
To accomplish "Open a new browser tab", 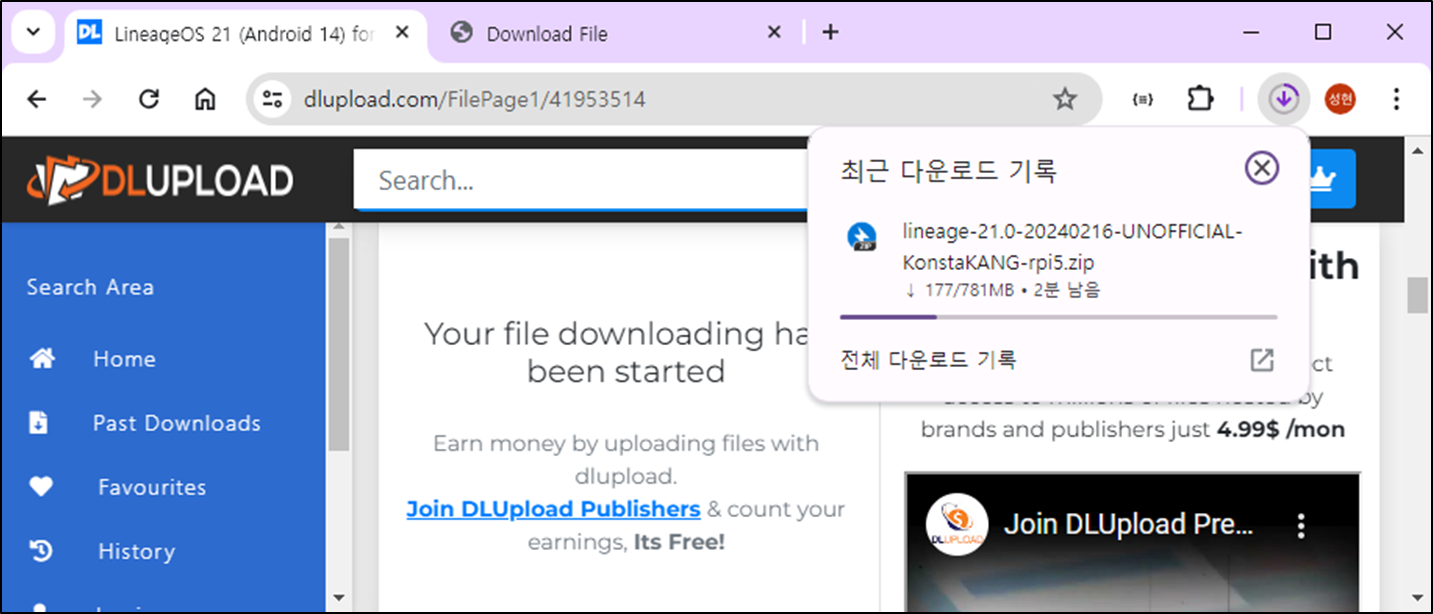I will 830,32.
